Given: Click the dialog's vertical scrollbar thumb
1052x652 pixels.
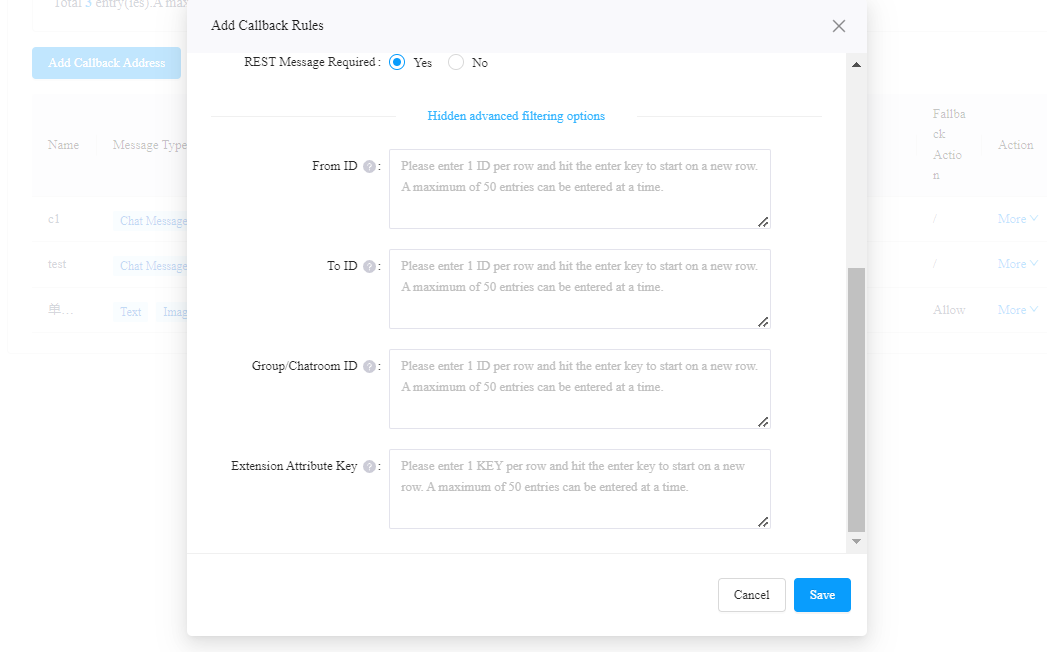Looking at the screenshot, I should (856, 399).
